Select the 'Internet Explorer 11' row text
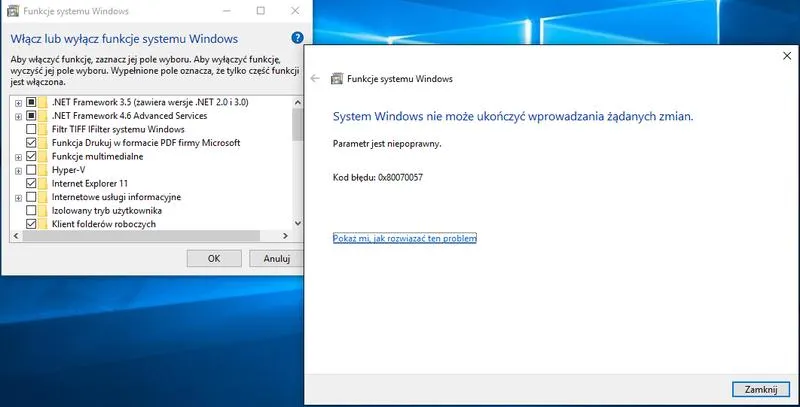This screenshot has height=407, width=800. (90, 183)
